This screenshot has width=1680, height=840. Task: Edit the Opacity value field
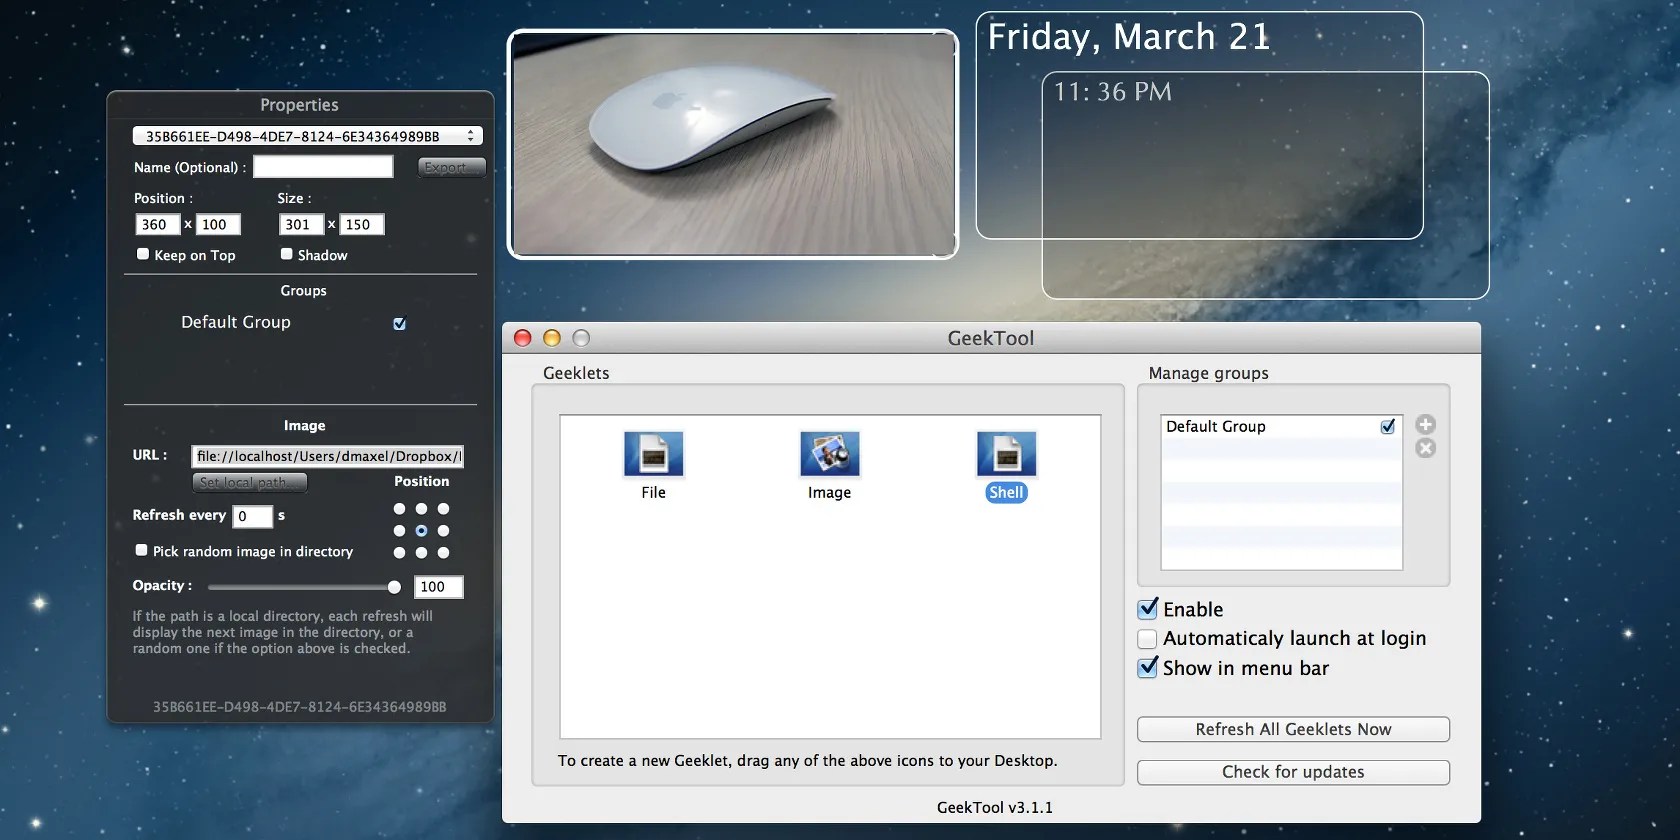coord(439,587)
